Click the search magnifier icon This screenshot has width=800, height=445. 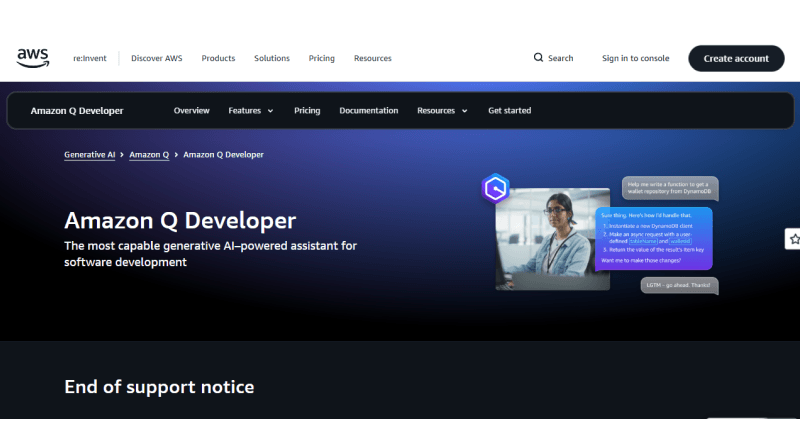[x=538, y=58]
